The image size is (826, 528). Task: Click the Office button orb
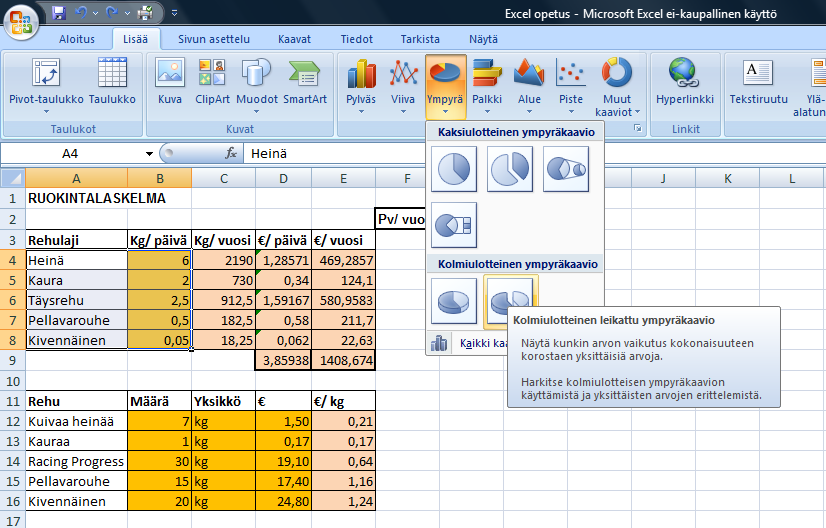click(x=21, y=22)
